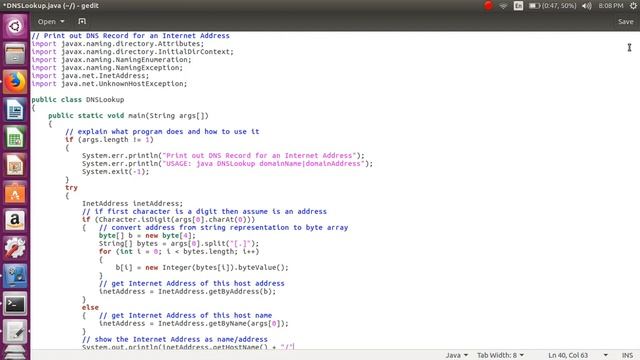Click the 'byte[] b = new byte[4];' line

pyautogui.click(x=147, y=236)
